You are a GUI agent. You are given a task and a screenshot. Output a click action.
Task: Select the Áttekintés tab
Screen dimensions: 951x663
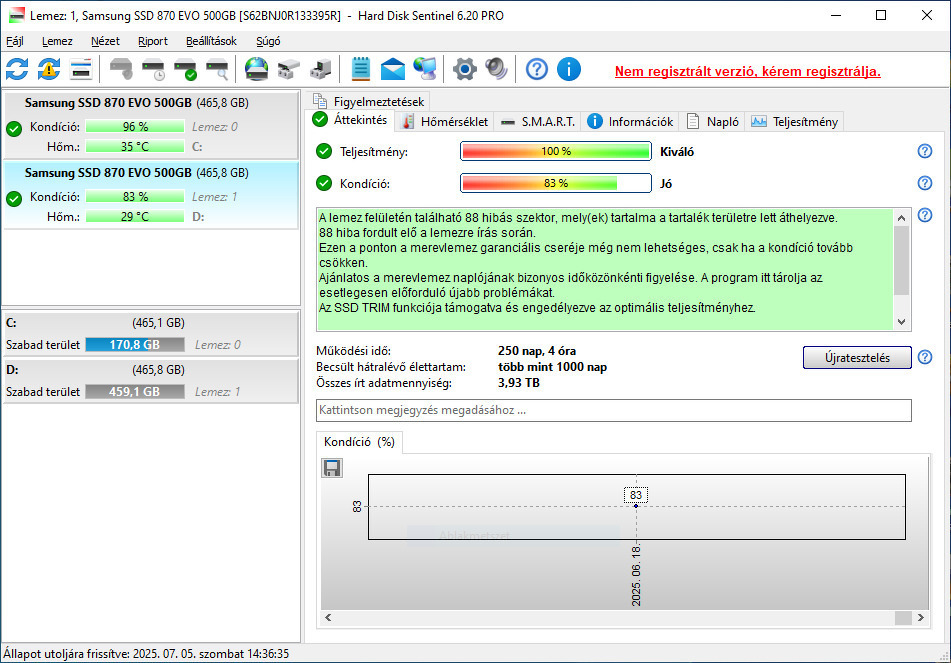(x=351, y=119)
